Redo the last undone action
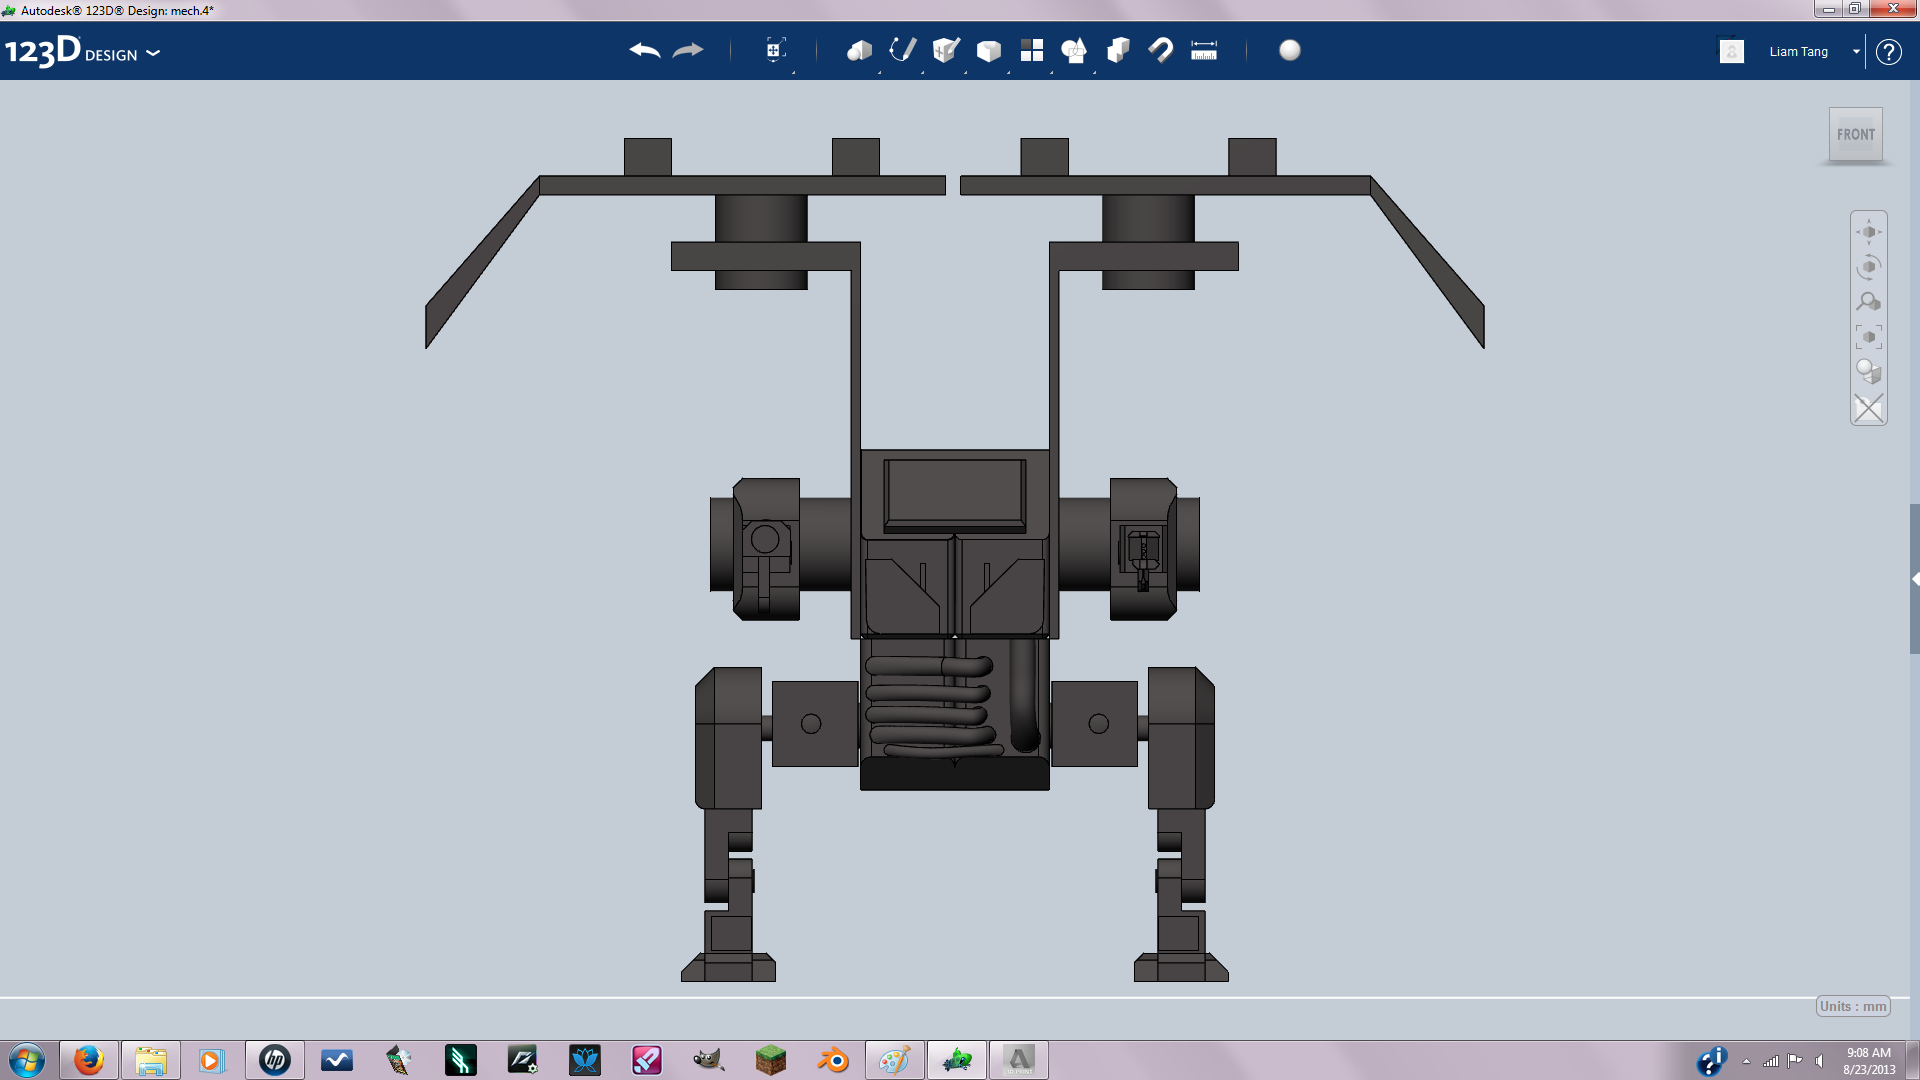1920x1080 pixels. coord(688,50)
